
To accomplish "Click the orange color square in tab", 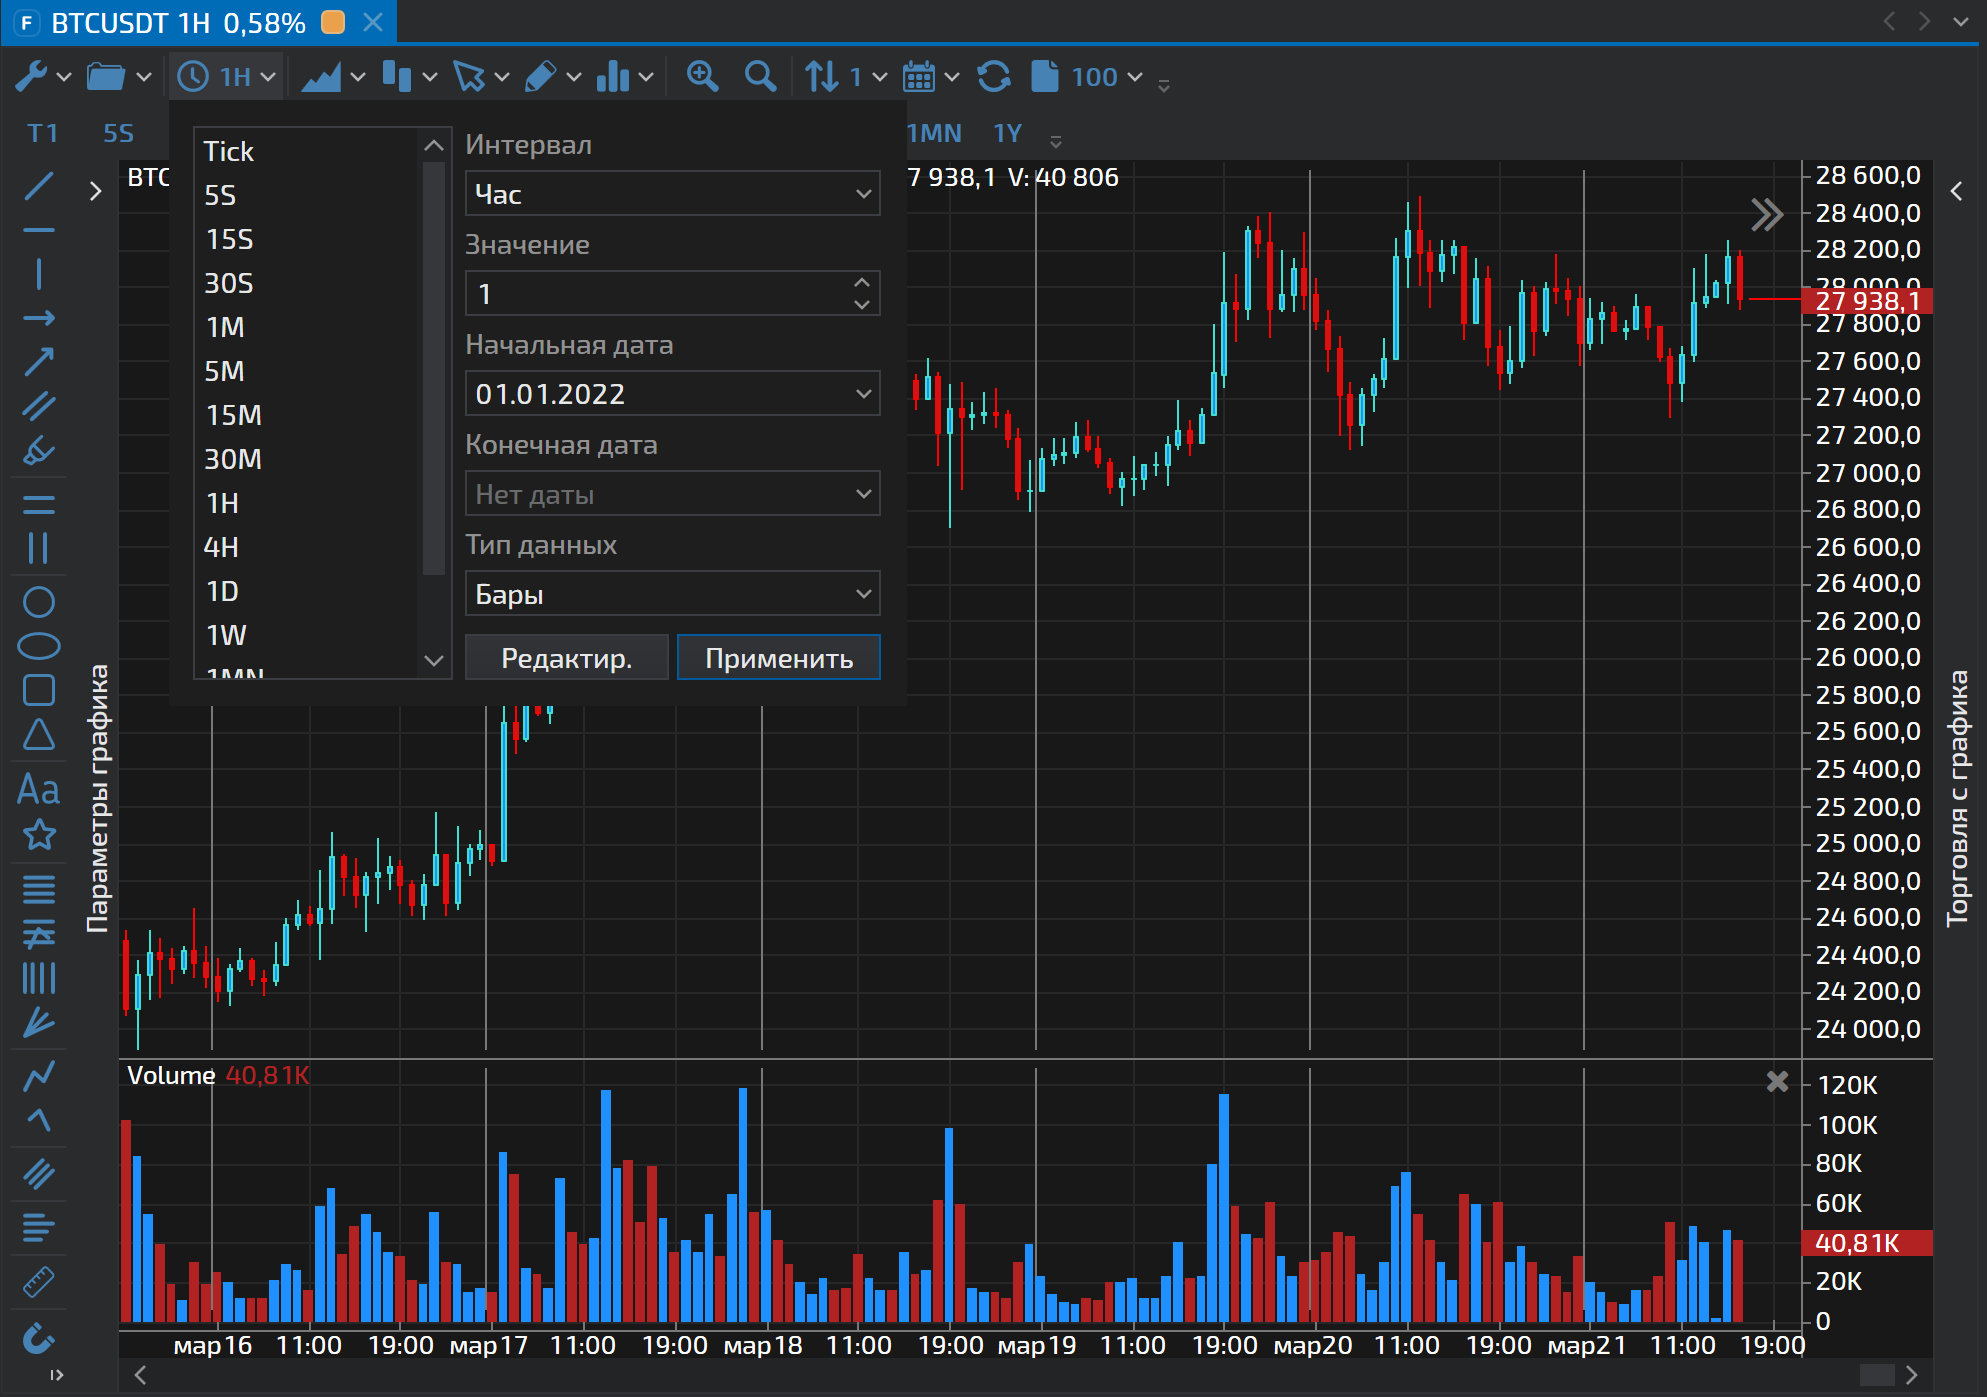I will click(333, 22).
